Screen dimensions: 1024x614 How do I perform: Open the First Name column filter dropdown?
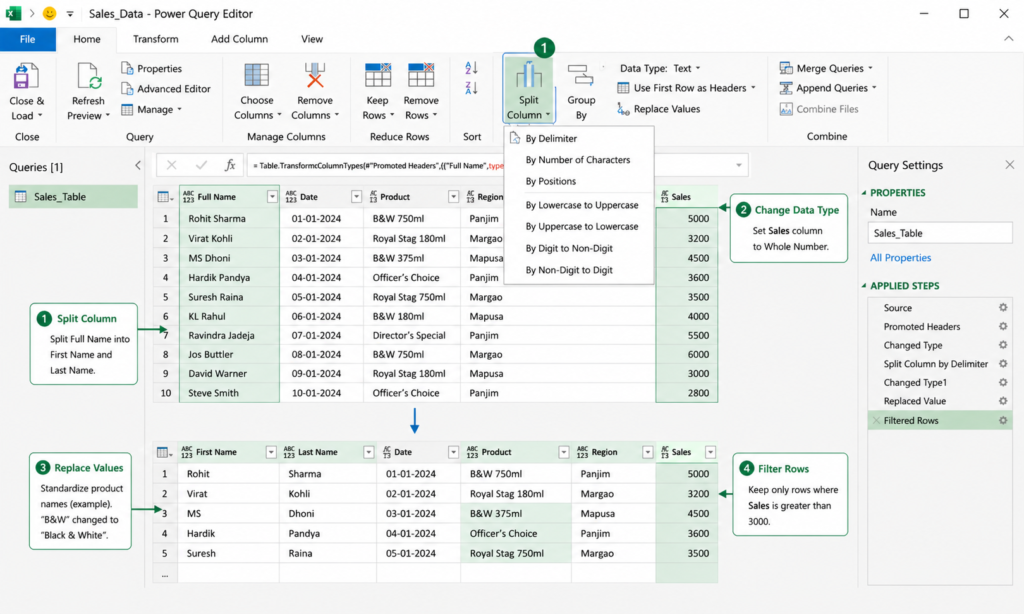270,452
